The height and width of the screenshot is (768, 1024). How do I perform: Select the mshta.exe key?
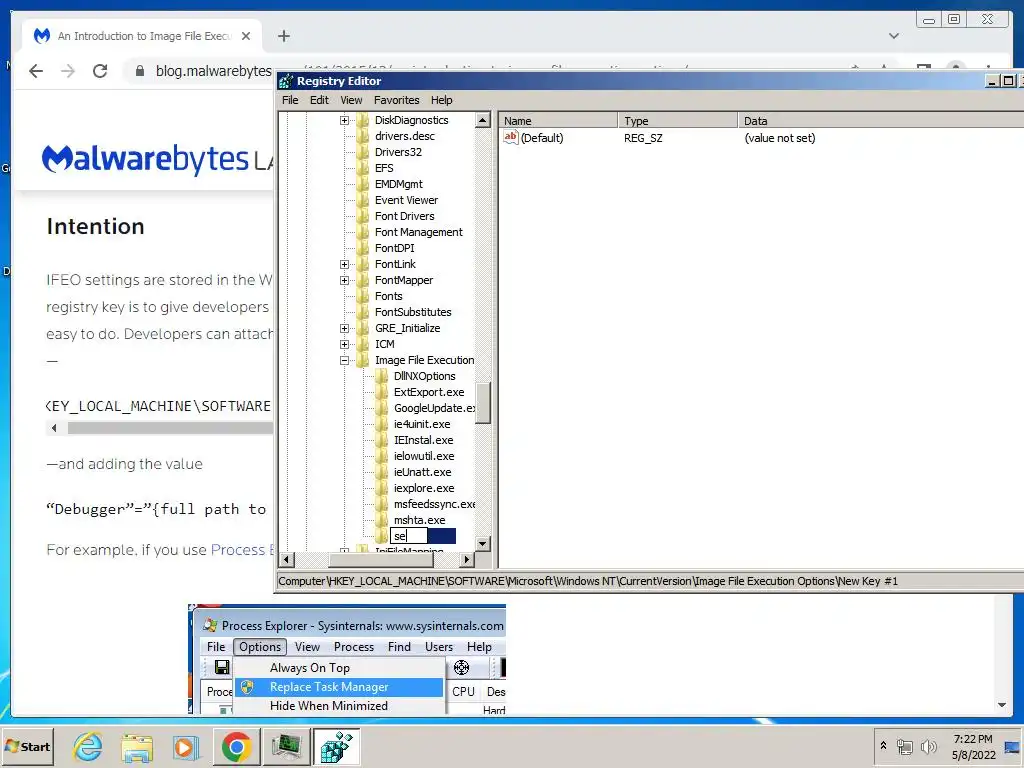(419, 520)
